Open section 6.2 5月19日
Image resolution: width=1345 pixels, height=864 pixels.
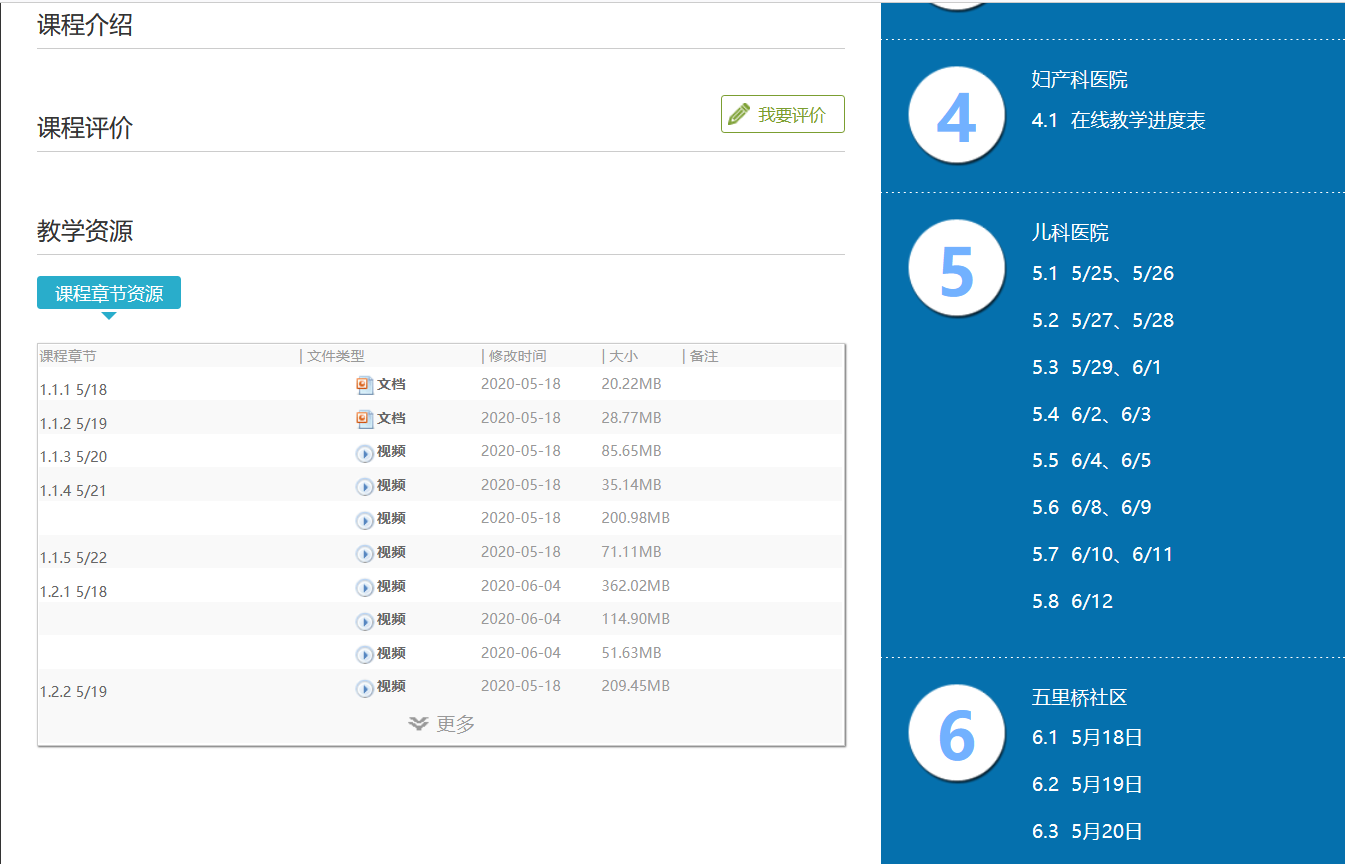point(1087,785)
